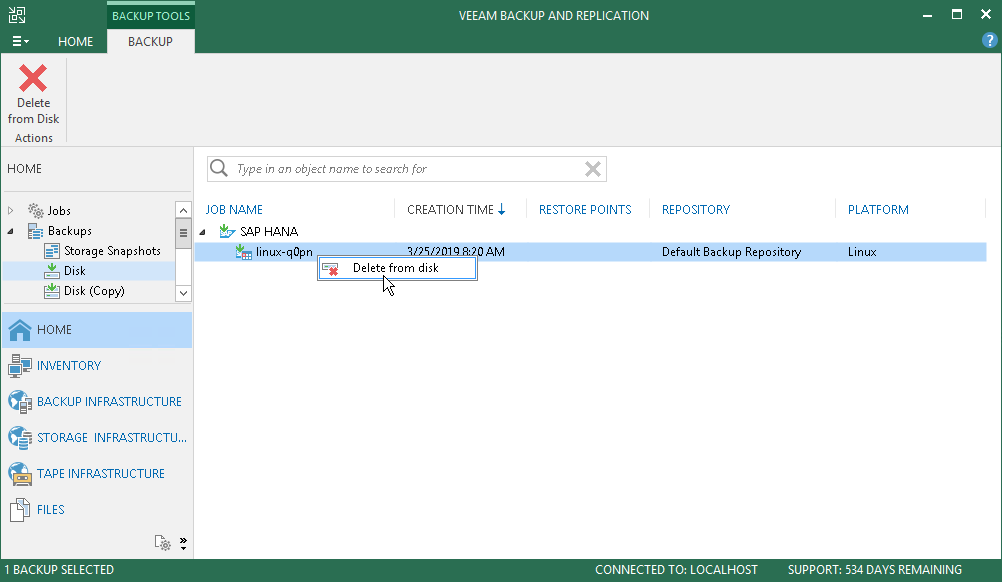Click the Veeam application logo icon

[17, 15]
